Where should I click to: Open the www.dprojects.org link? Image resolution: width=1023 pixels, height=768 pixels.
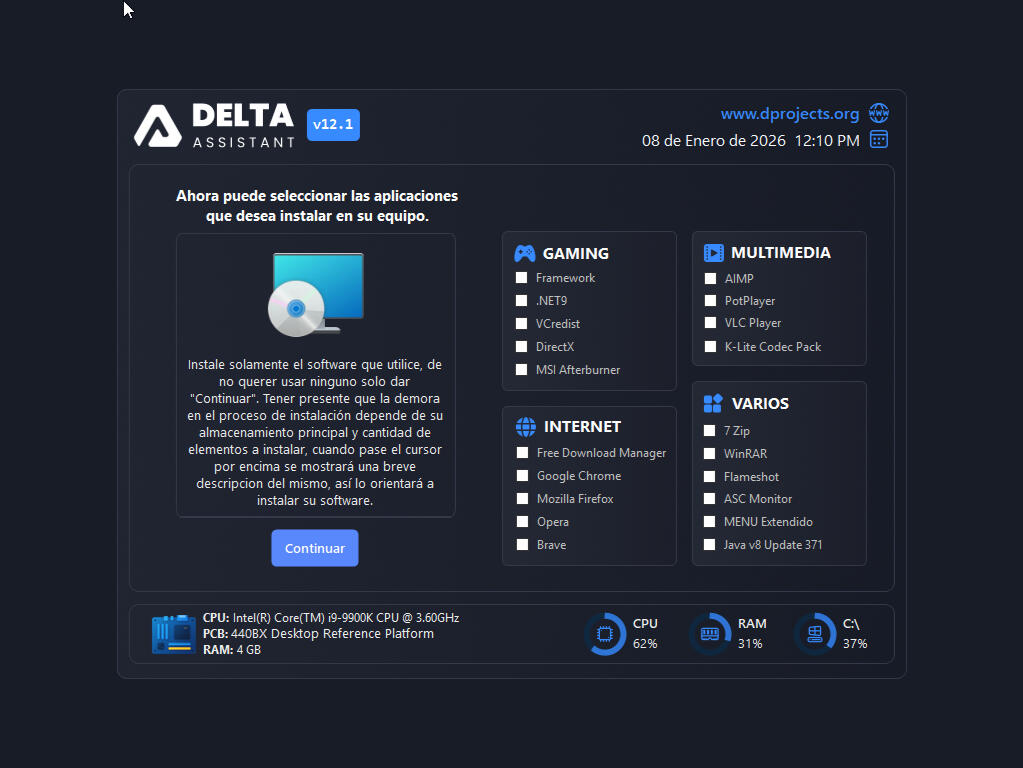[x=789, y=114]
